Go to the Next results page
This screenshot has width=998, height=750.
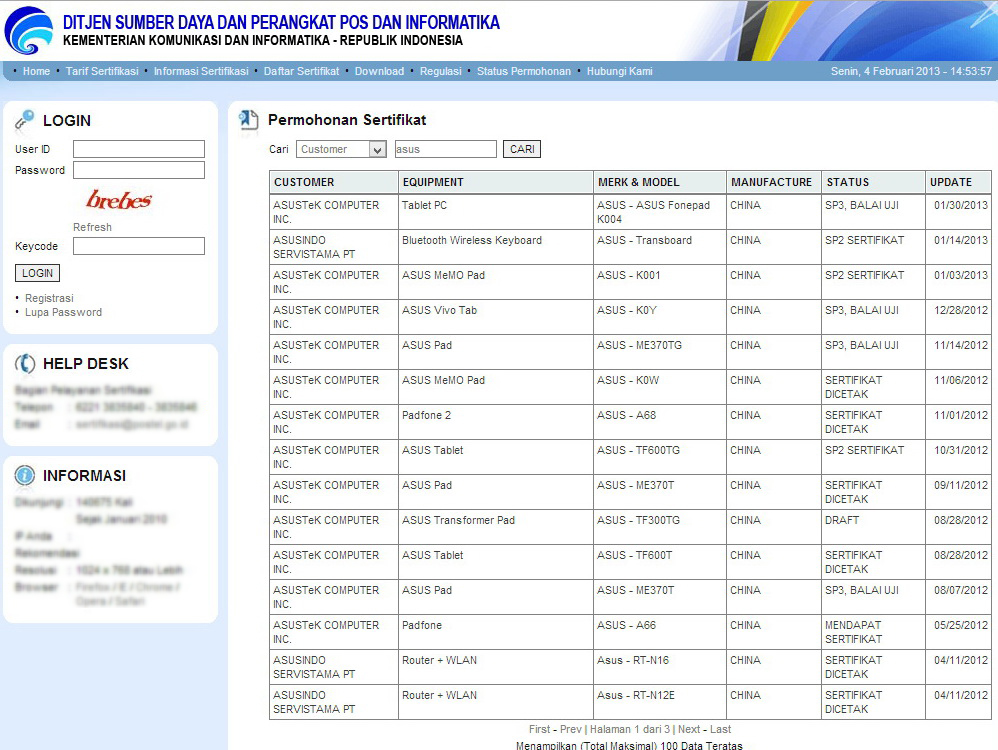pos(689,729)
